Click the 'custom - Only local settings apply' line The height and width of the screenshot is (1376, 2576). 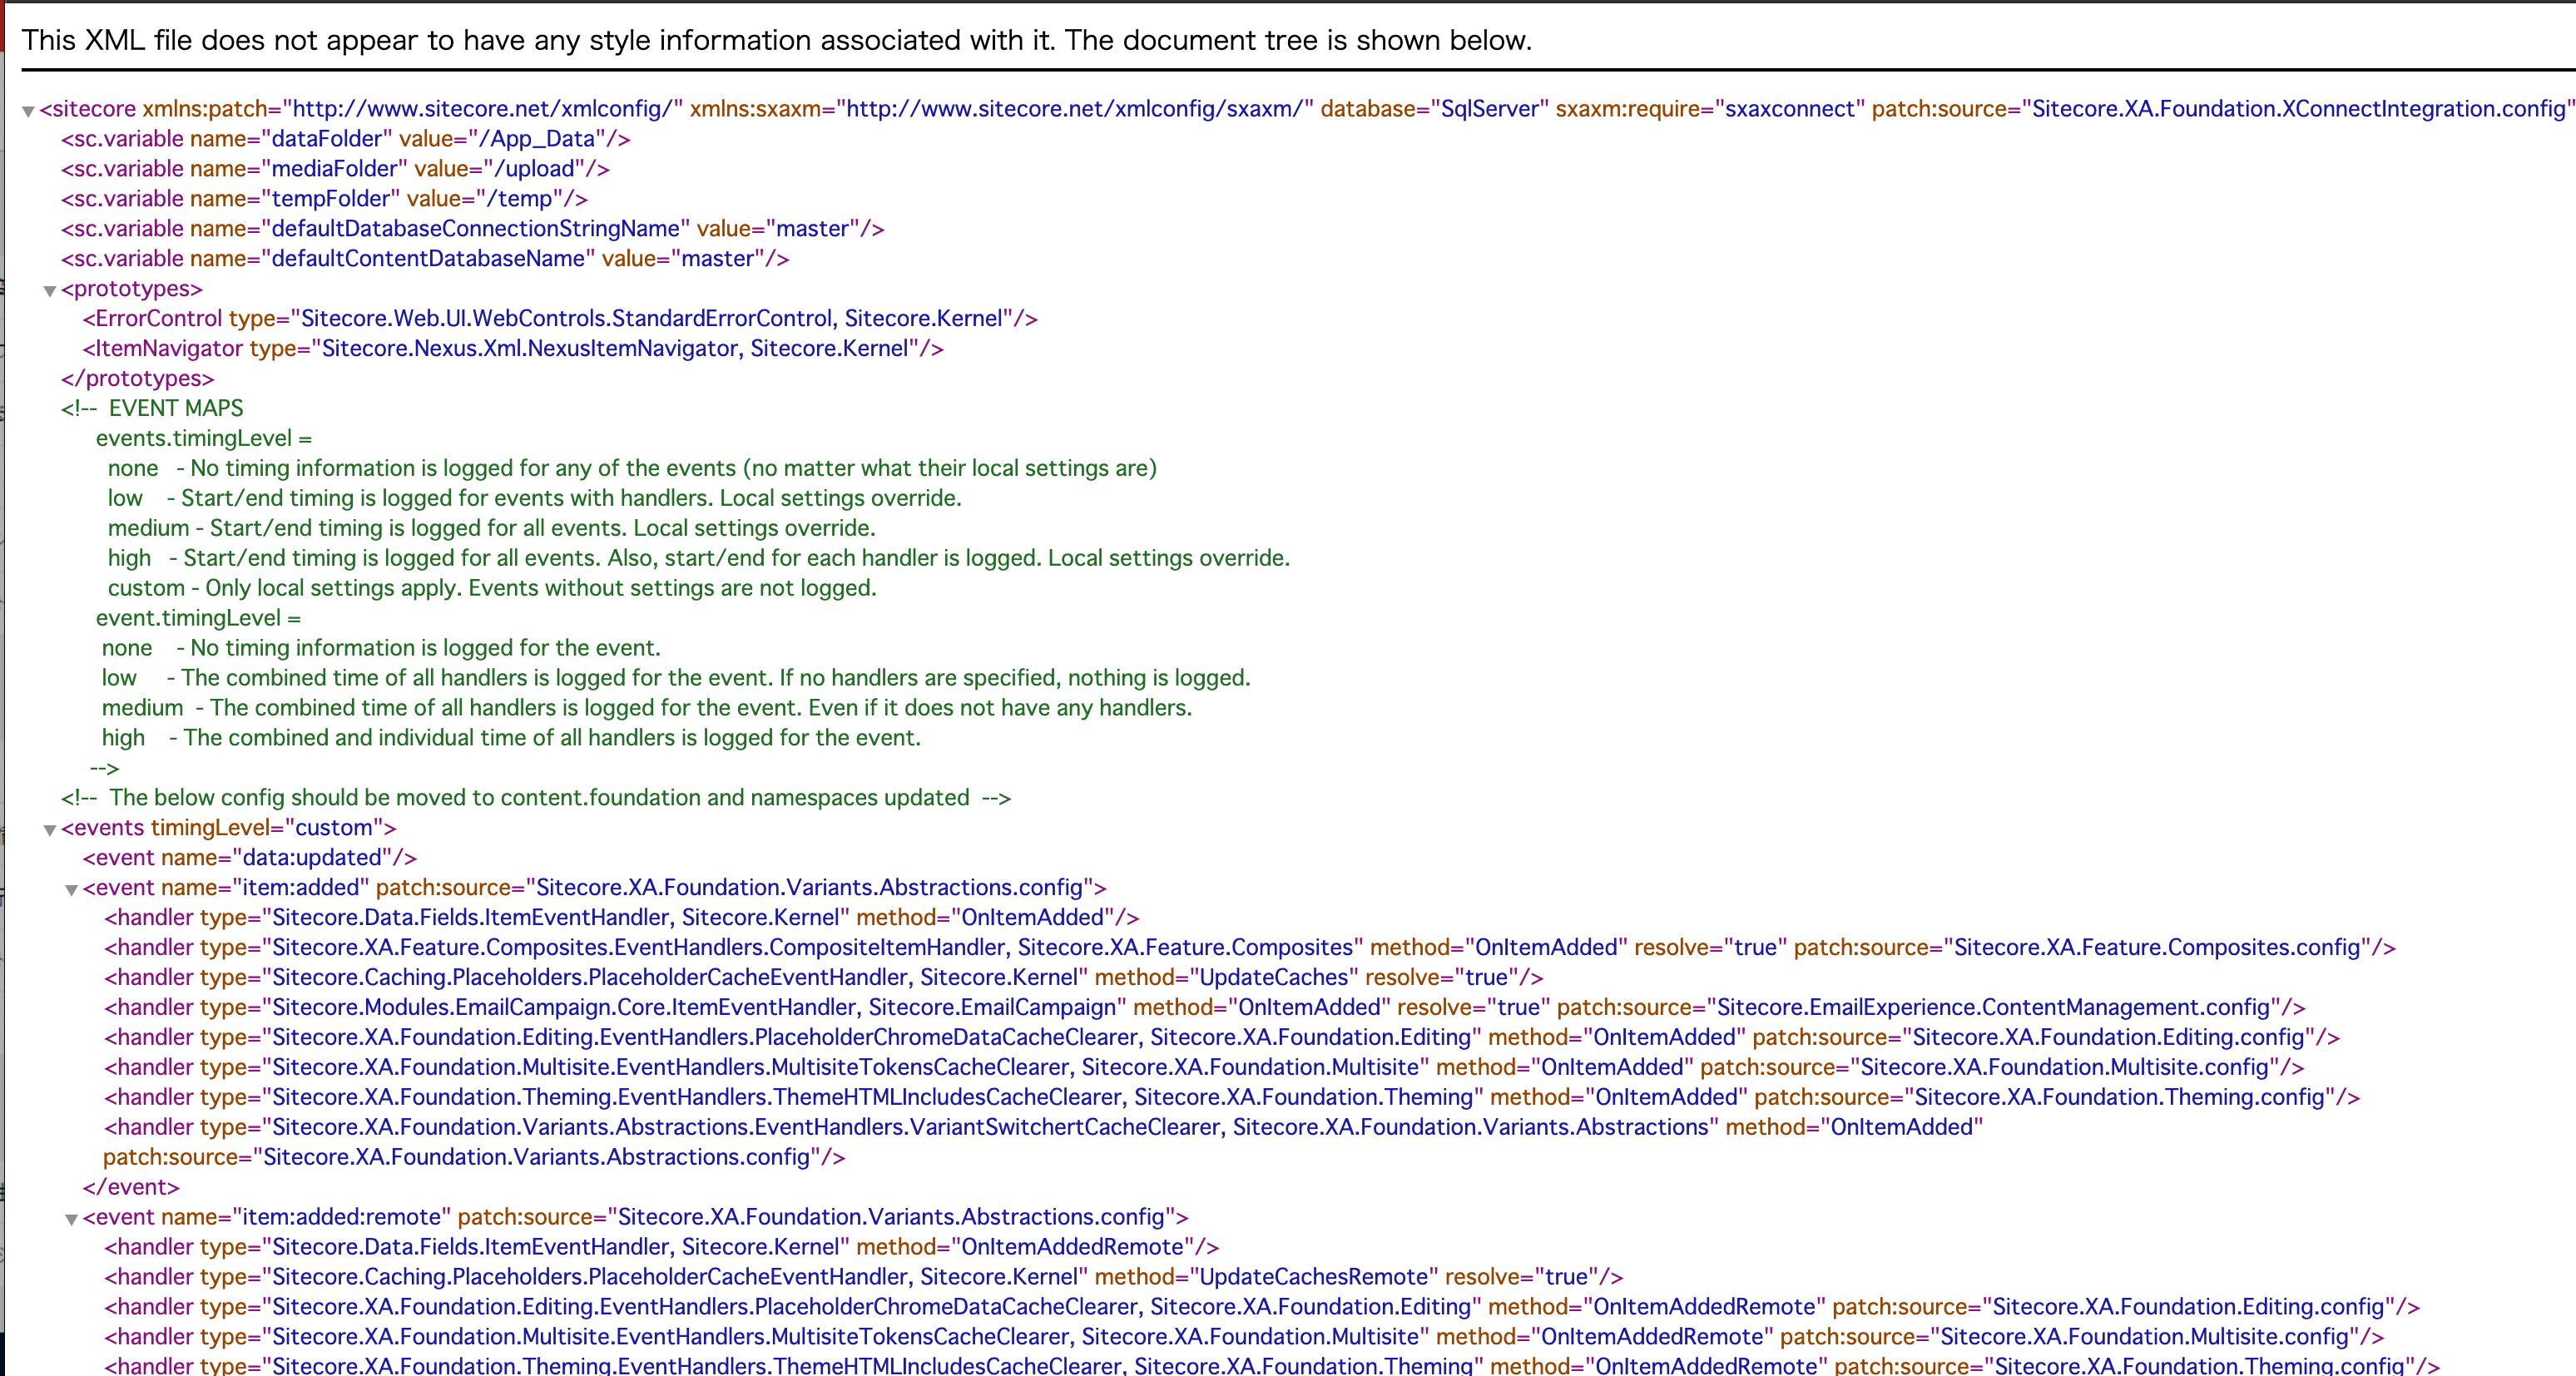point(492,588)
